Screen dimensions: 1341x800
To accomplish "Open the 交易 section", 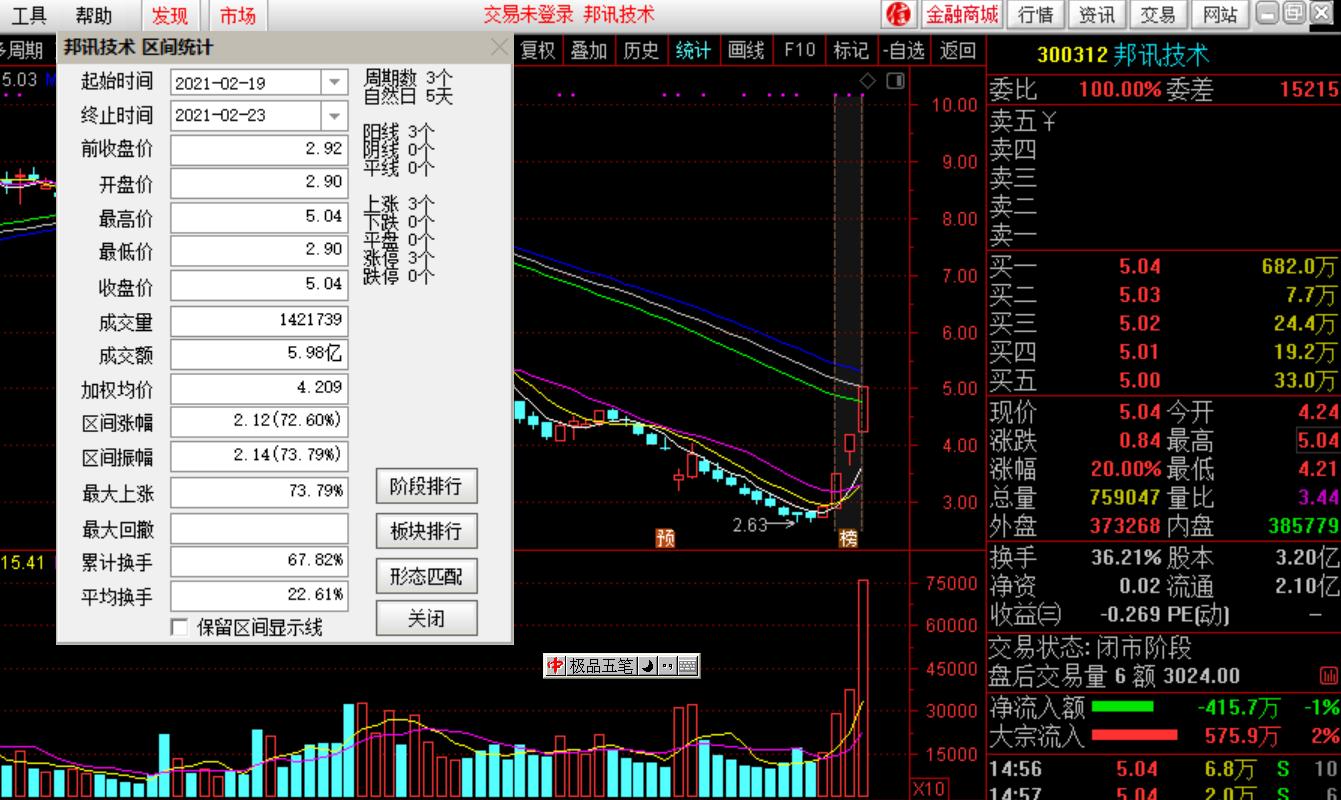I will pyautogui.click(x=1158, y=14).
